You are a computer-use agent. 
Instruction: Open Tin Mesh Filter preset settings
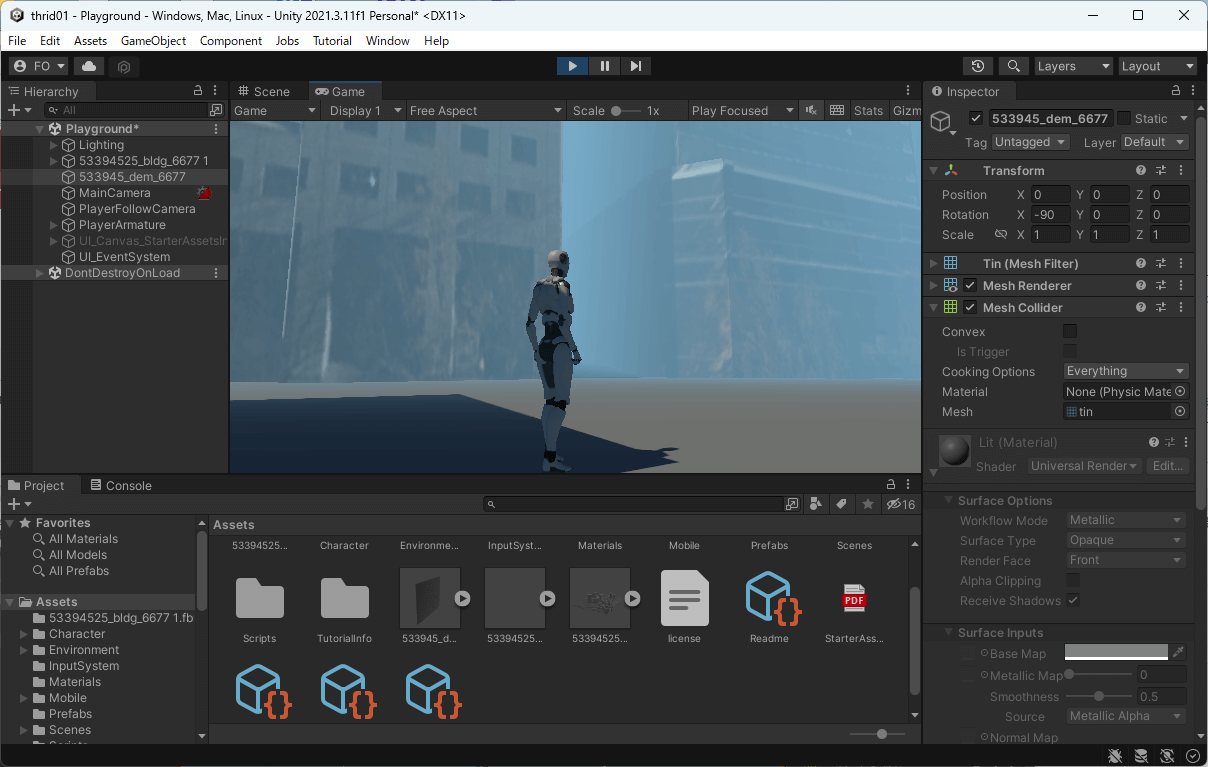pyautogui.click(x=1161, y=264)
